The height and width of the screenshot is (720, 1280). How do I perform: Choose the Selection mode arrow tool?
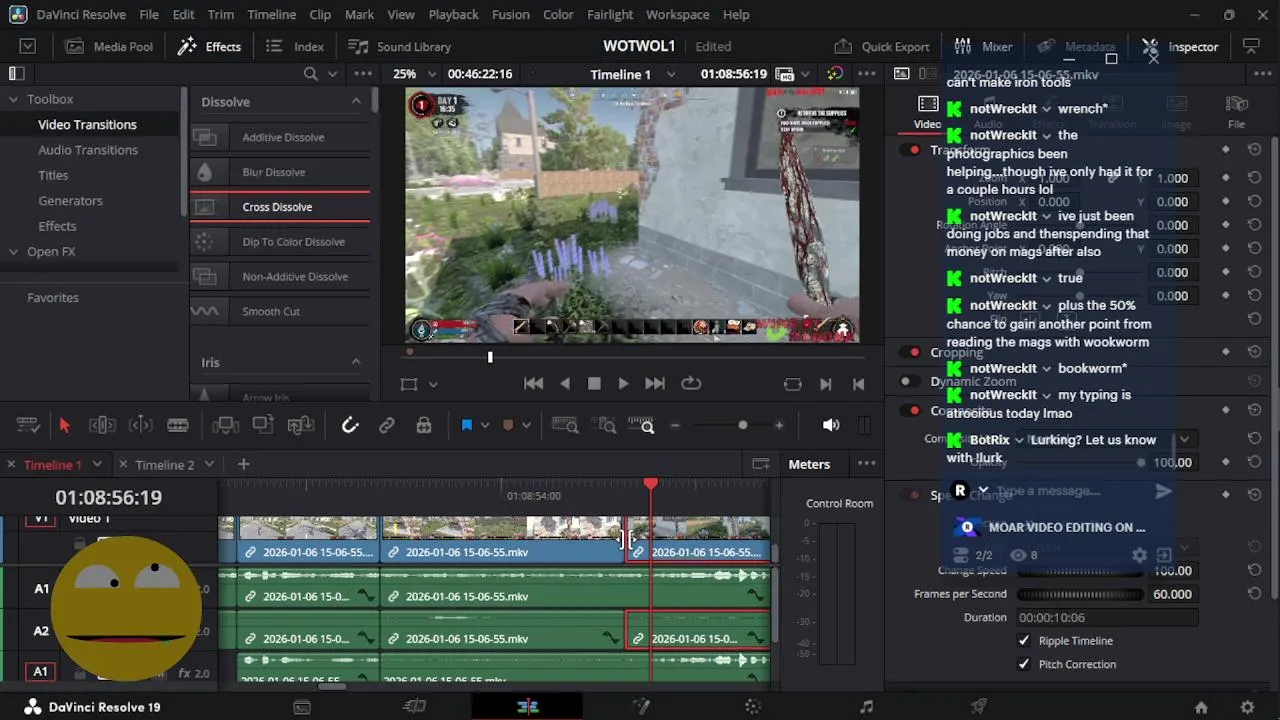65,425
